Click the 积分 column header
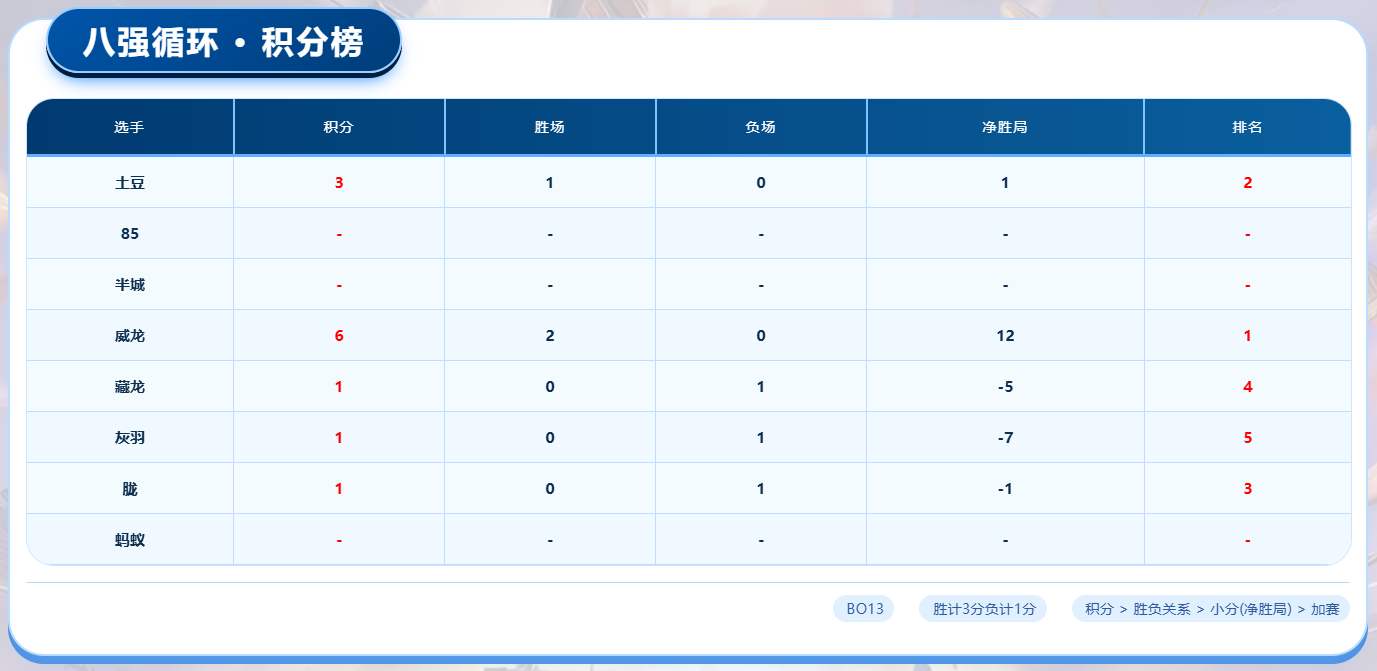The height and width of the screenshot is (671, 1377). 339,127
